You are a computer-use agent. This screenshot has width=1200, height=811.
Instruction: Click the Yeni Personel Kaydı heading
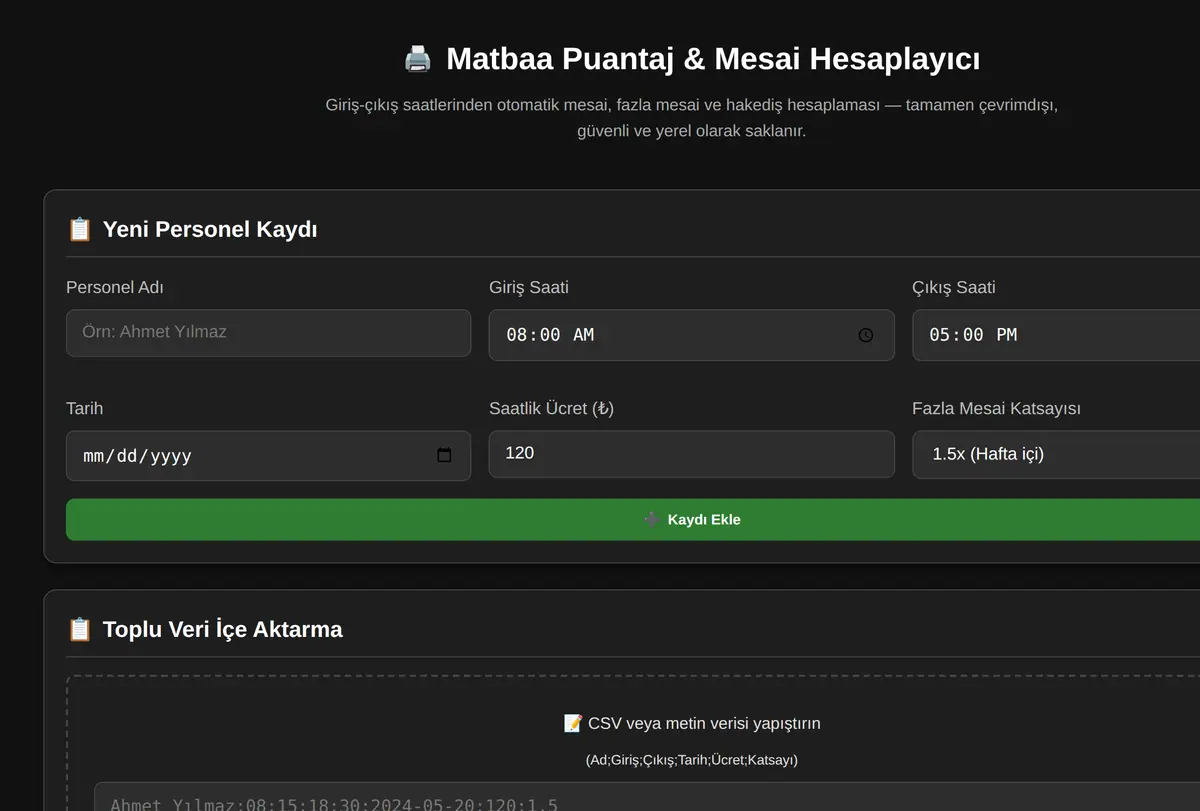[x=210, y=229]
